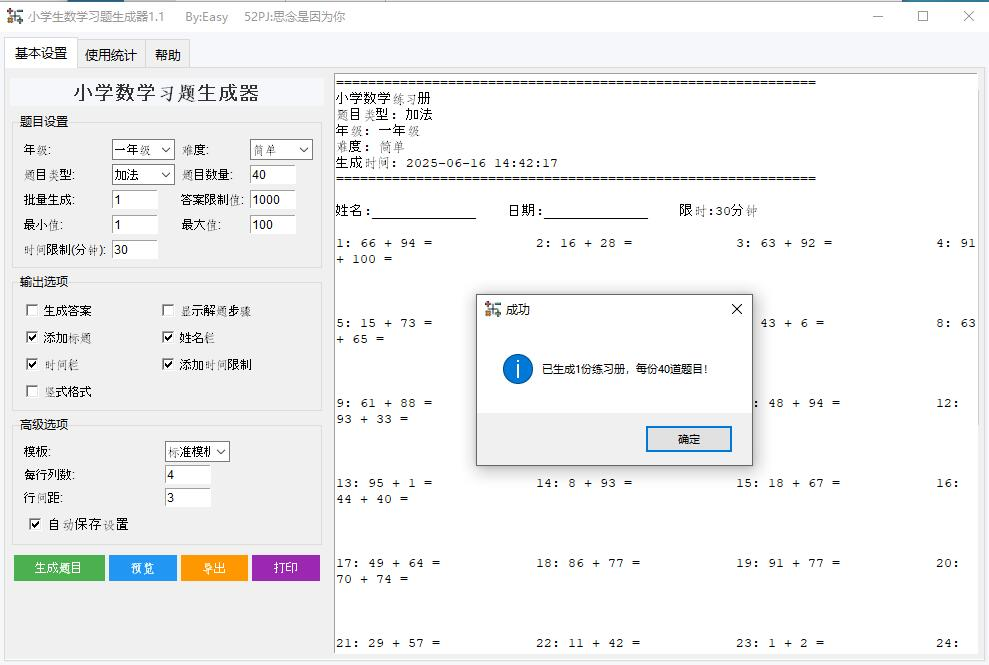This screenshot has height=665, width=989.
Task: Switch to the 基本设置 tab
Action: pyautogui.click(x=41, y=54)
